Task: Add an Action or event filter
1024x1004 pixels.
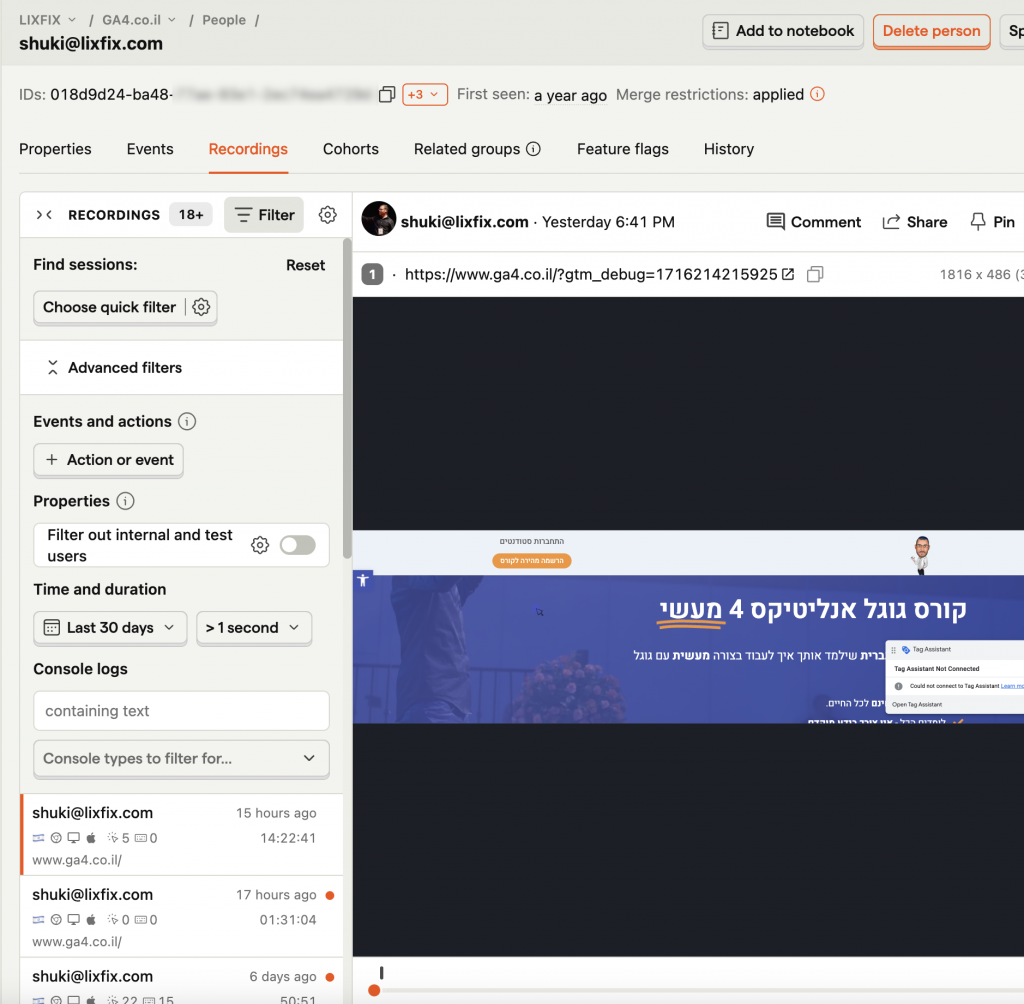Action: (108, 460)
